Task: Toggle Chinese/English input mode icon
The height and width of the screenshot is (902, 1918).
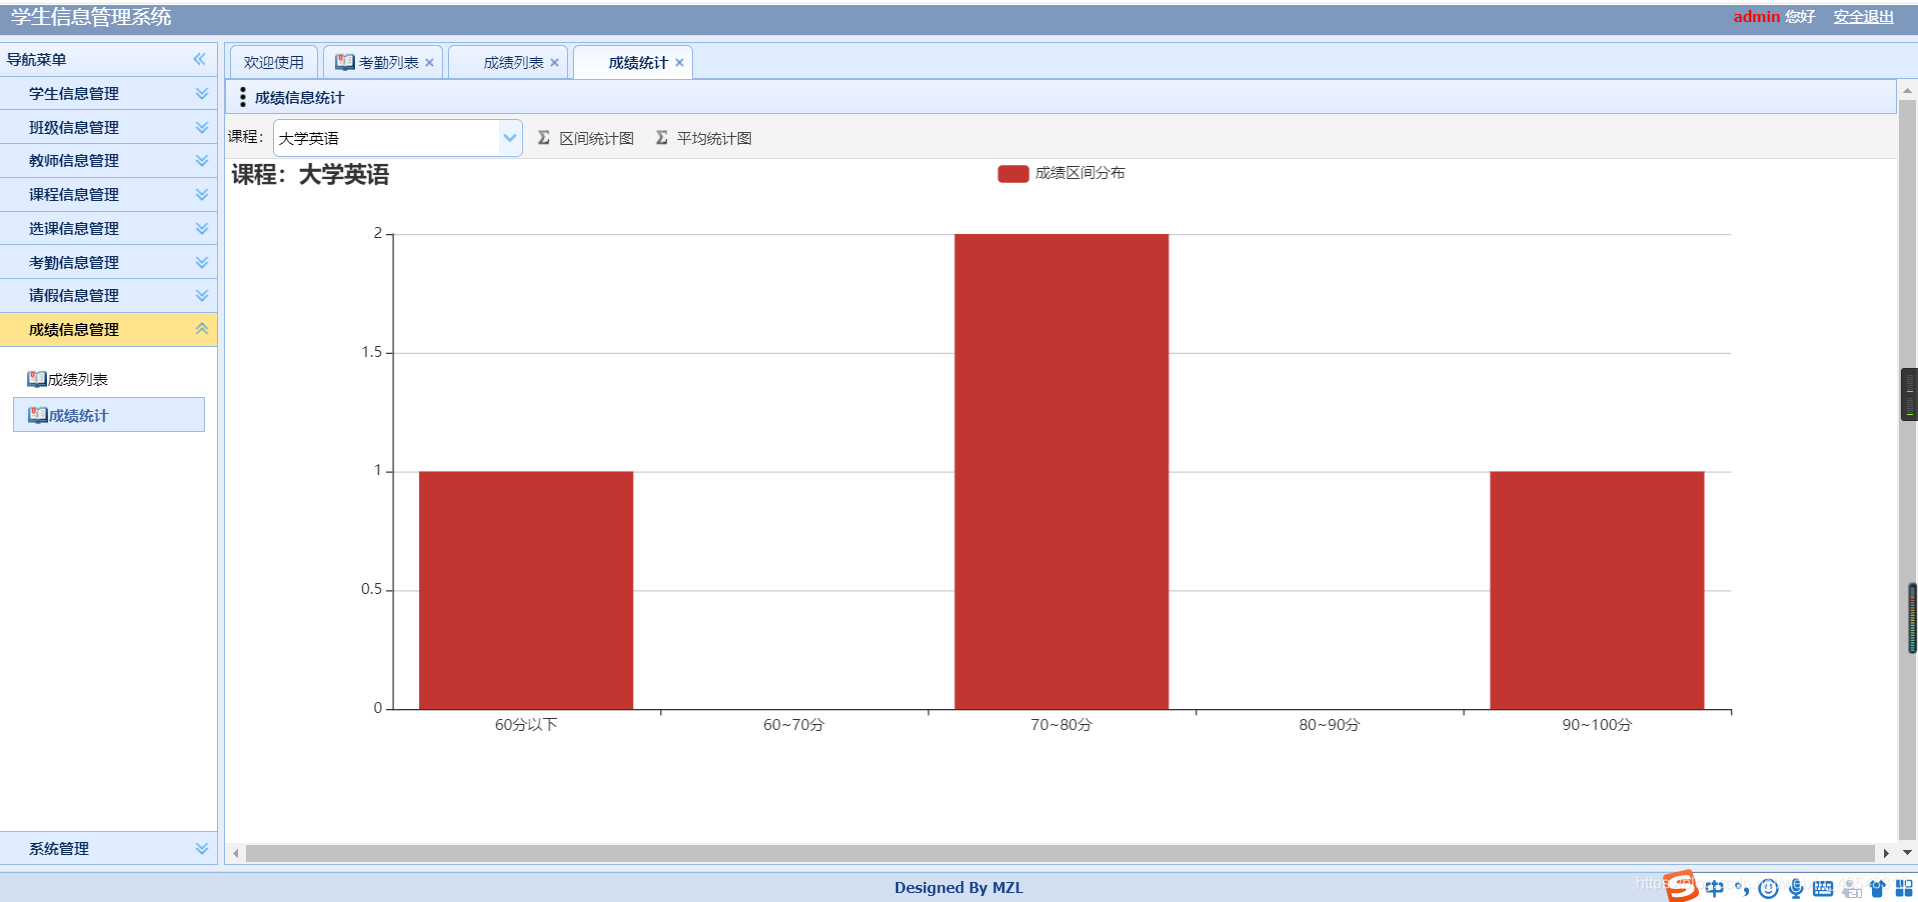Action: (1715, 888)
